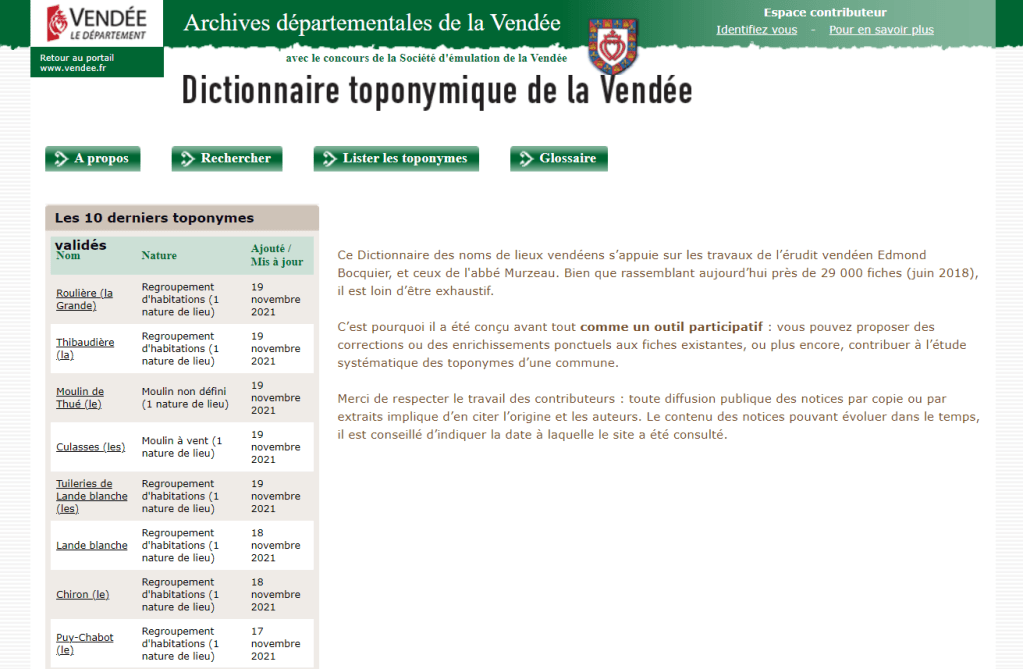Open the Pour en savoir plus link
The image size is (1023, 669).
pos(881,30)
